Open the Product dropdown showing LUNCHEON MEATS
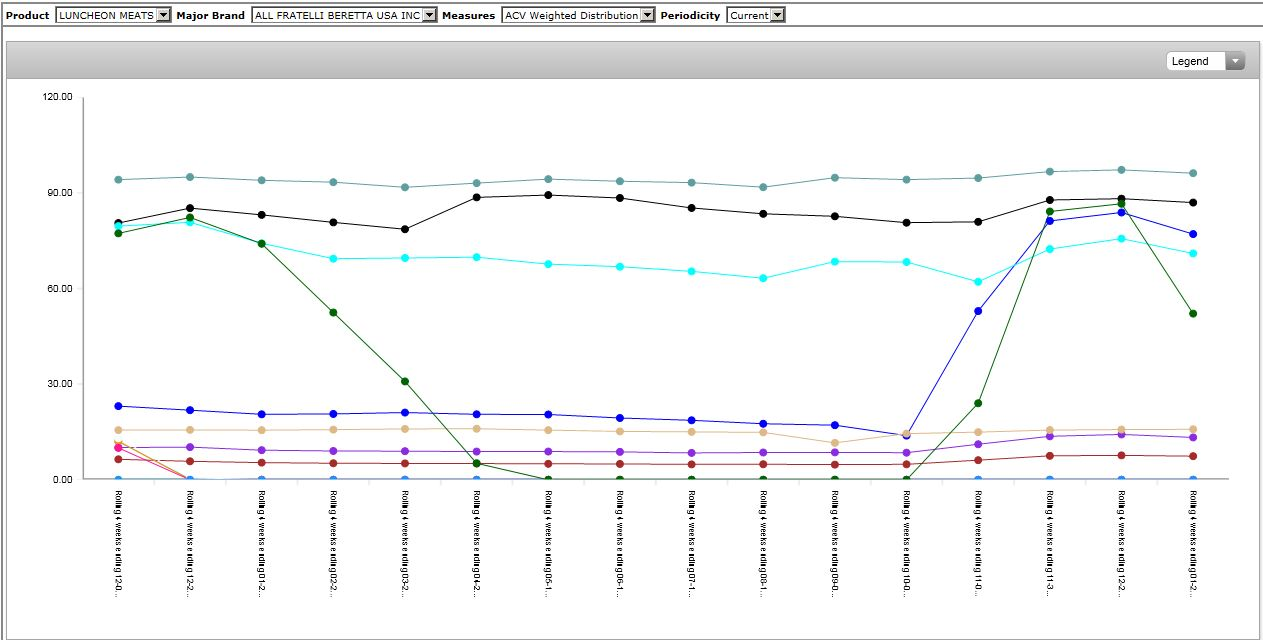1263x640 pixels. coord(113,15)
